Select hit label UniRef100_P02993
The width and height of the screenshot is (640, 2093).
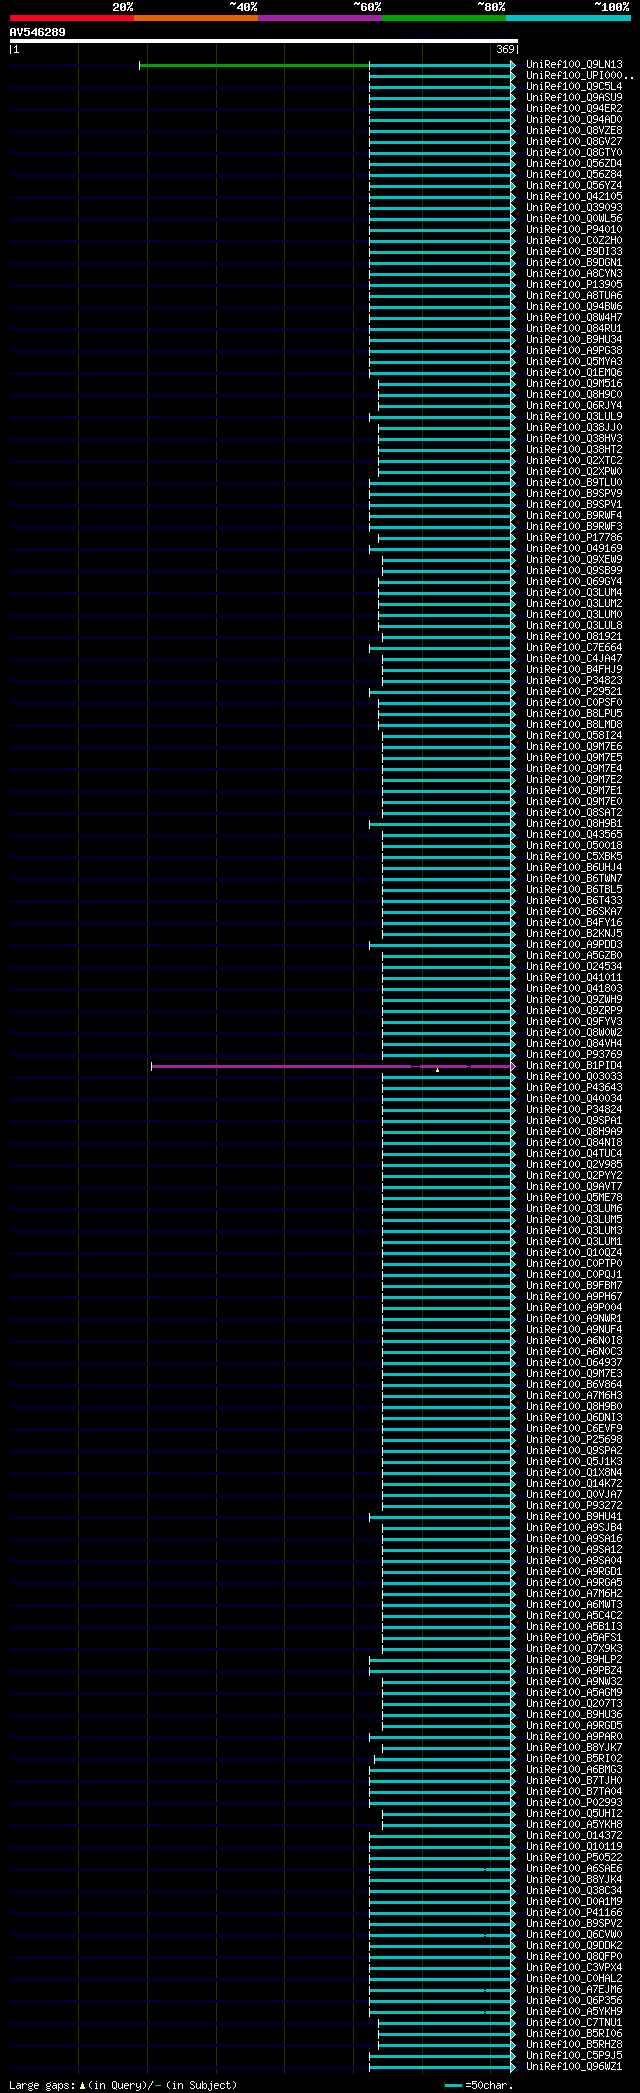click(574, 1803)
